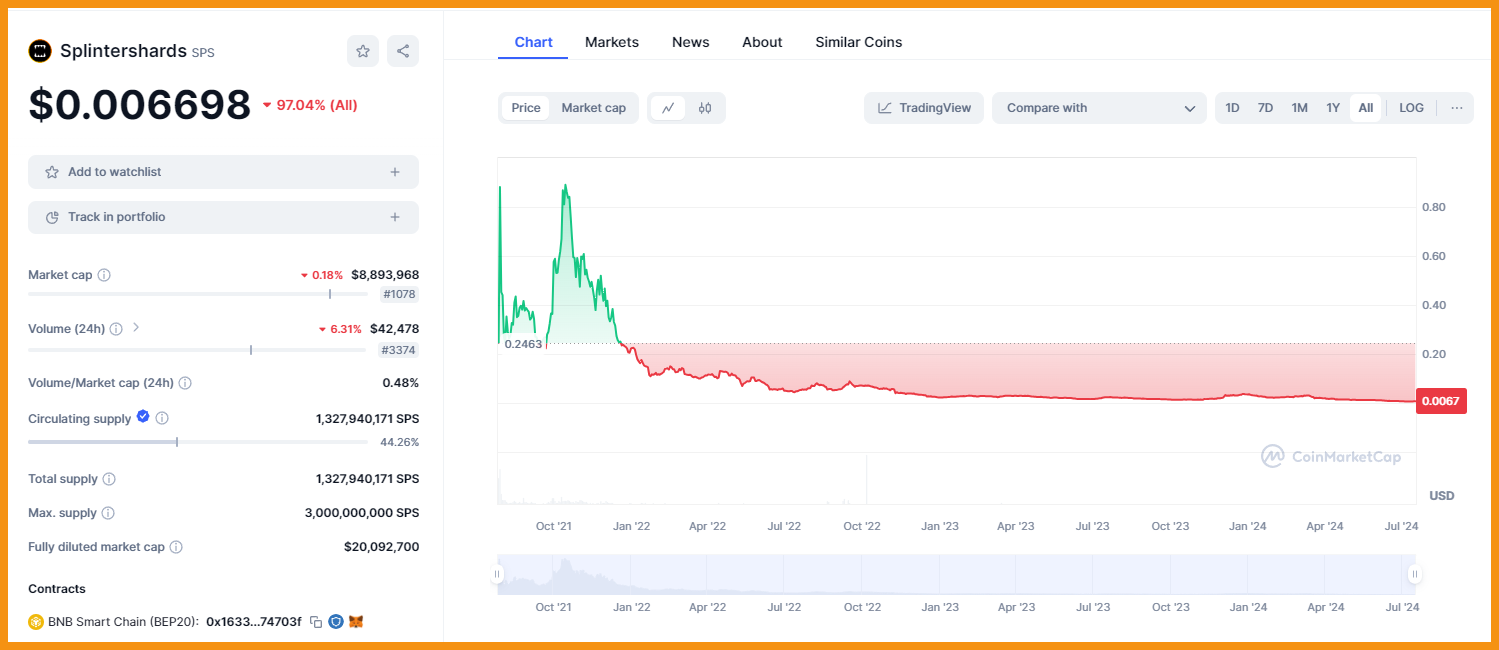Show the Market cap info tooltip icon

(x=104, y=275)
